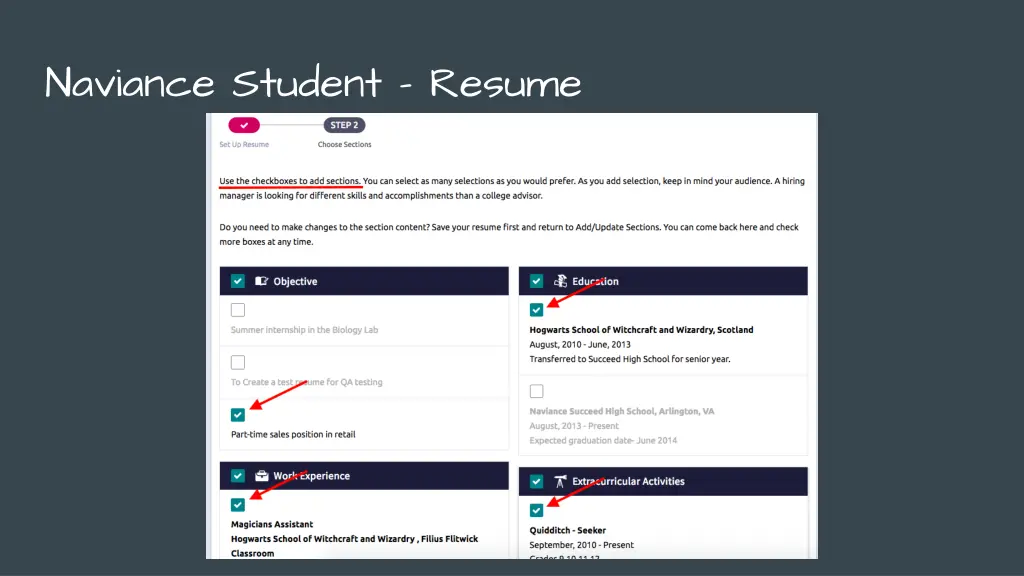
Task: Click the underlined 'Use the checkboxes to add sections' text
Action: (x=290, y=181)
